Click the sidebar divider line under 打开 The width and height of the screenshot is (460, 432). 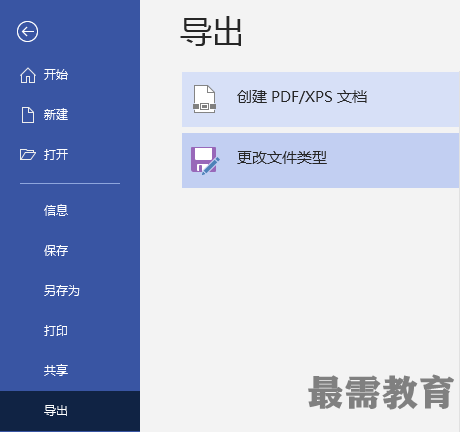(x=70, y=183)
